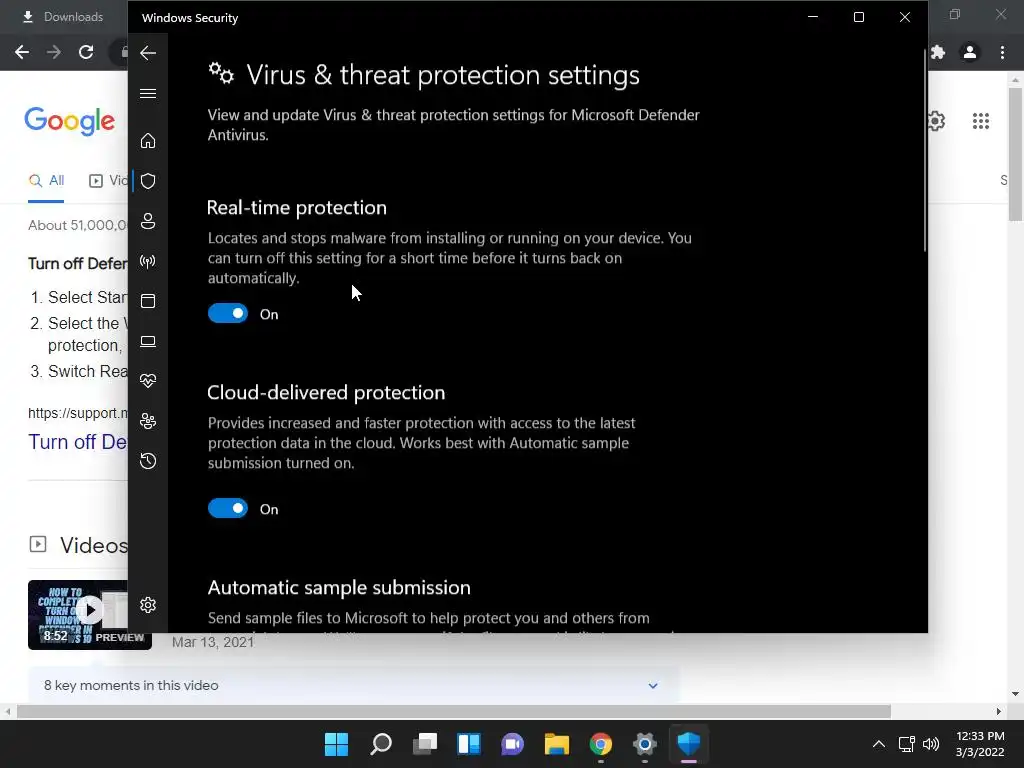Click the 'Cloud-delivered protection' heading
Screen dimensions: 1024x768
click(326, 392)
